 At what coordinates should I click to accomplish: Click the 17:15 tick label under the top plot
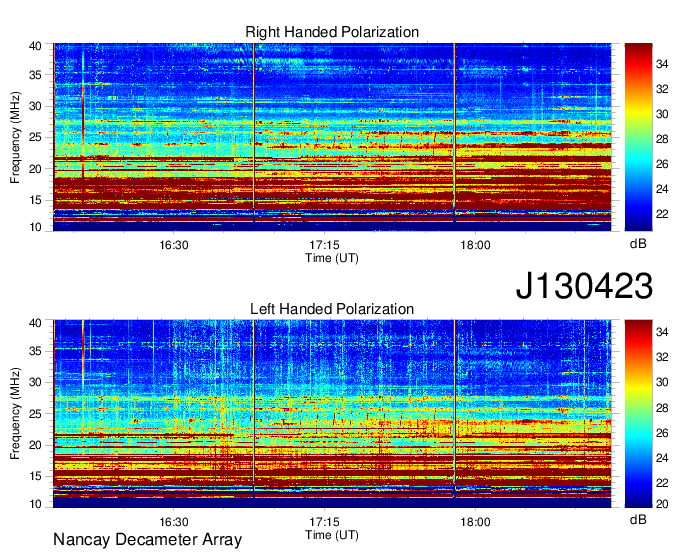pos(324,245)
